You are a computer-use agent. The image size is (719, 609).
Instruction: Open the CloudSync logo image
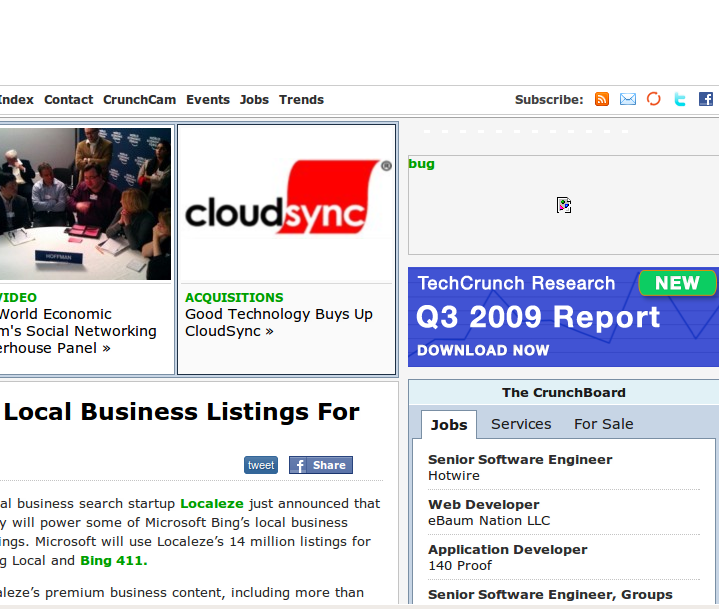287,197
